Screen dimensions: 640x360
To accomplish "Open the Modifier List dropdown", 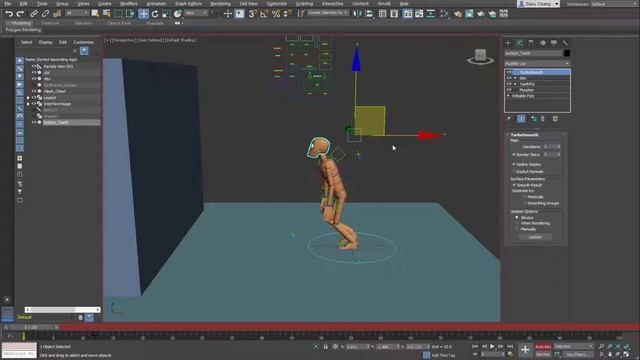I will point(537,64).
